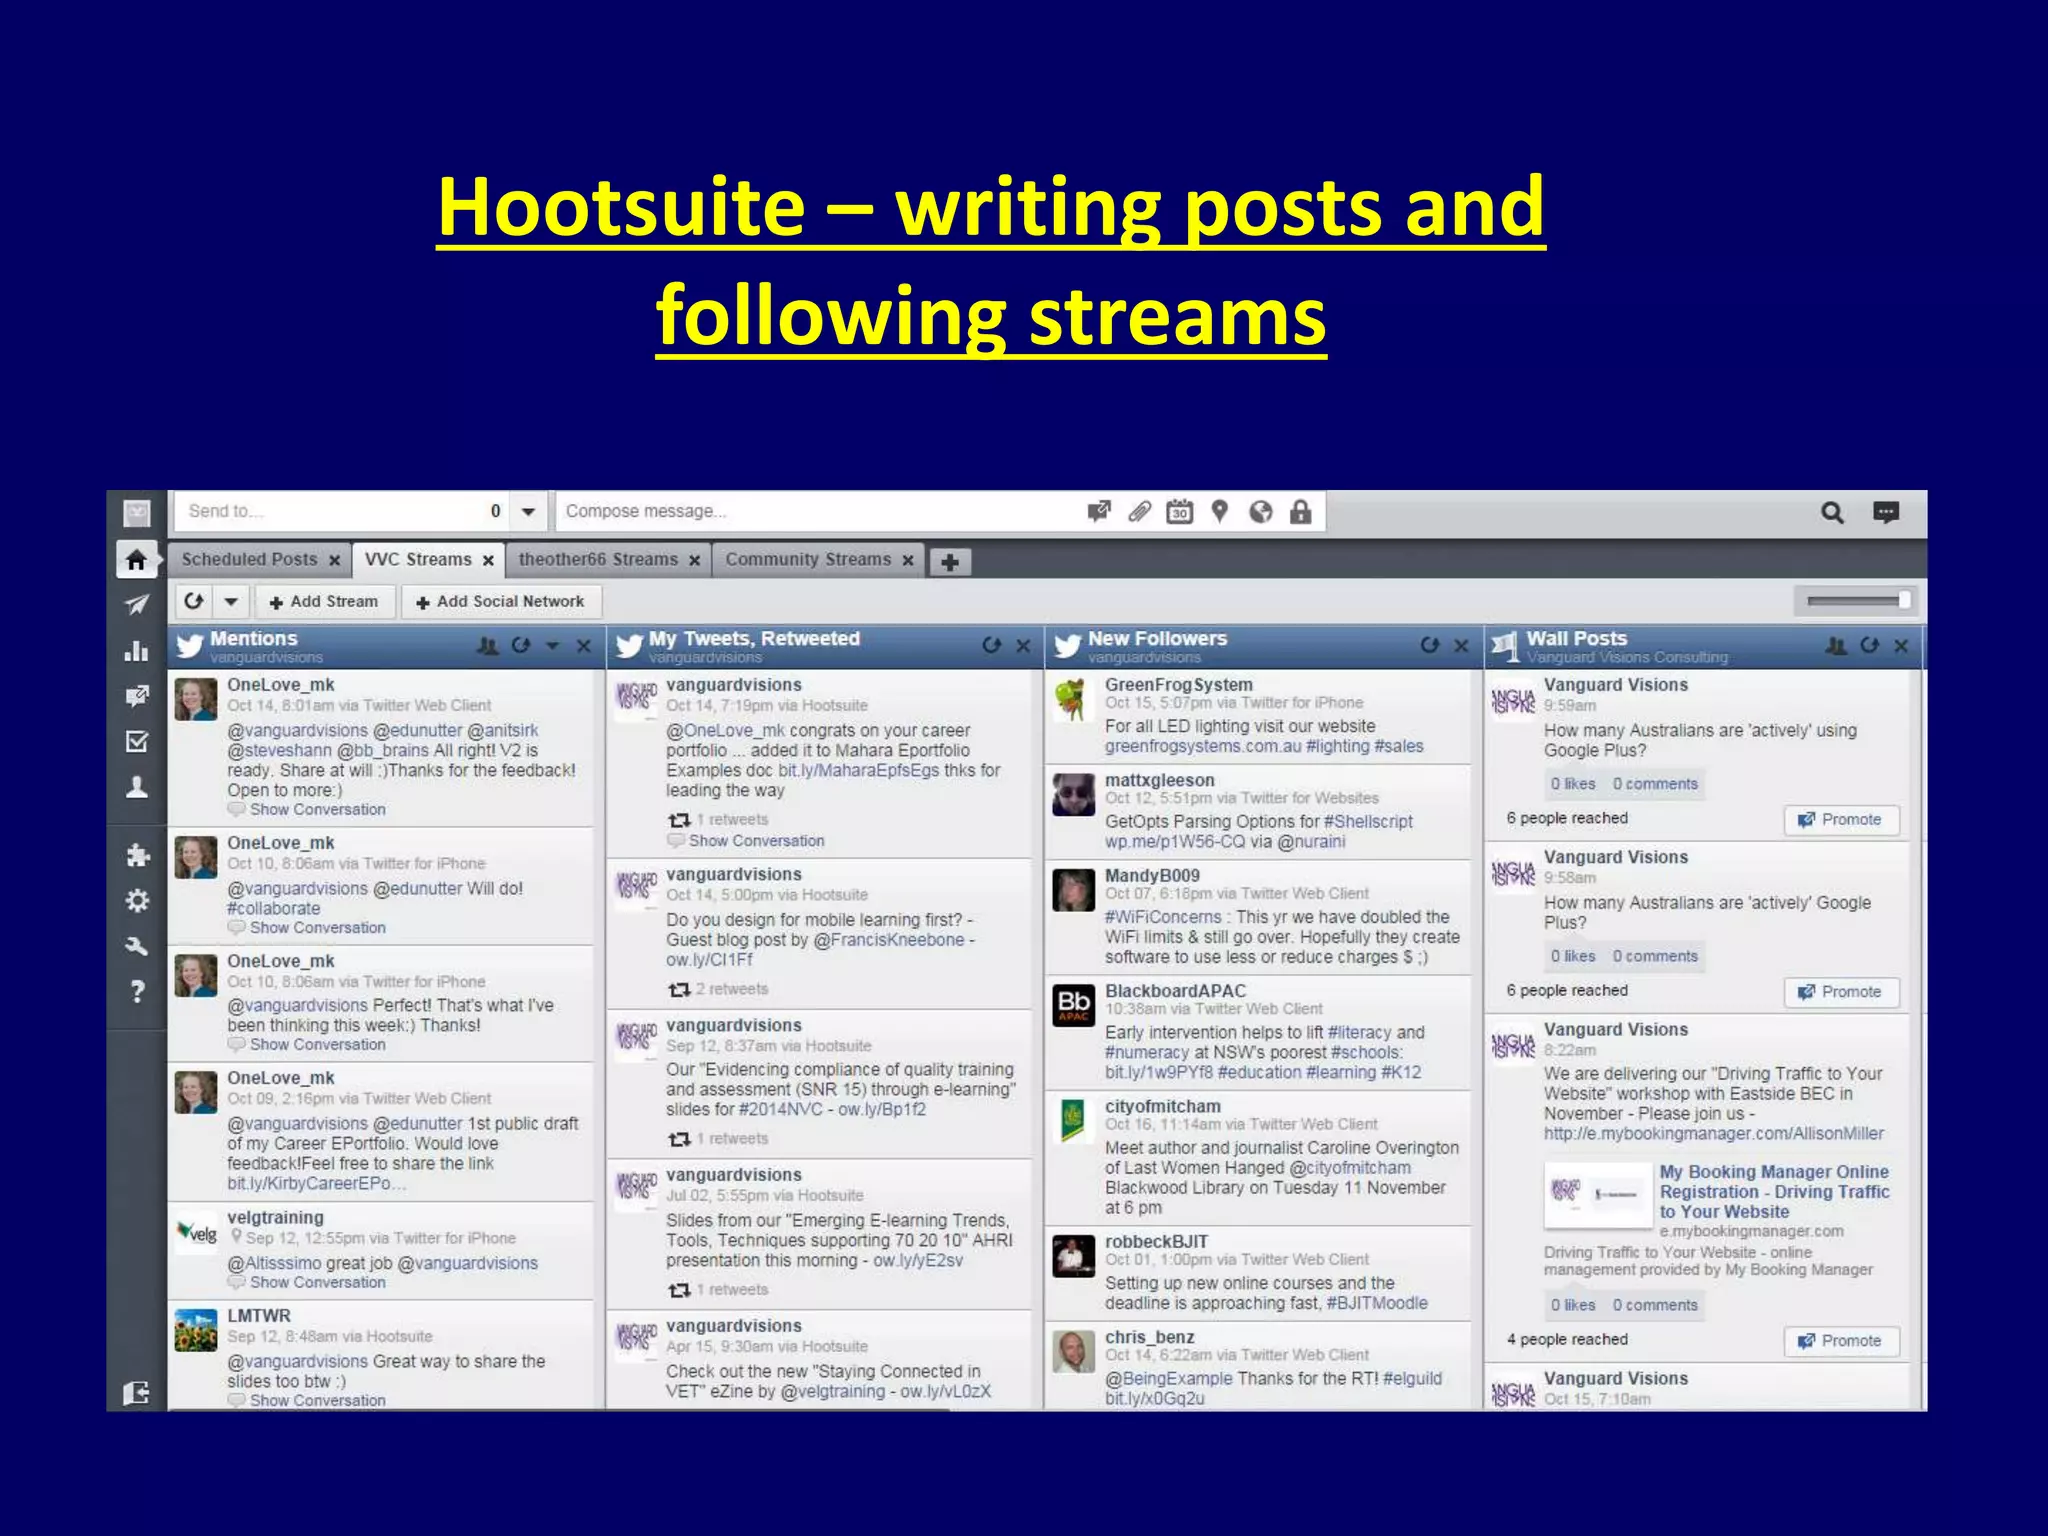Open the Analytics bar chart icon
This screenshot has width=2048, height=1536.
pyautogui.click(x=137, y=651)
